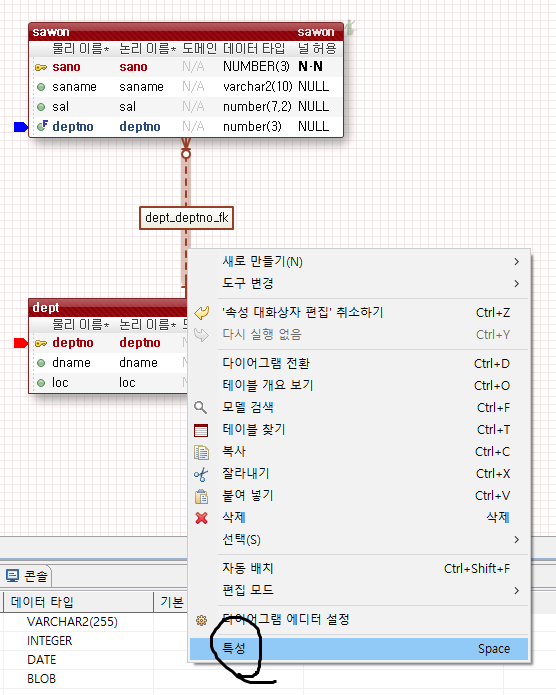
Task: Click the 도메인 header in sawon table
Action: (x=200, y=48)
